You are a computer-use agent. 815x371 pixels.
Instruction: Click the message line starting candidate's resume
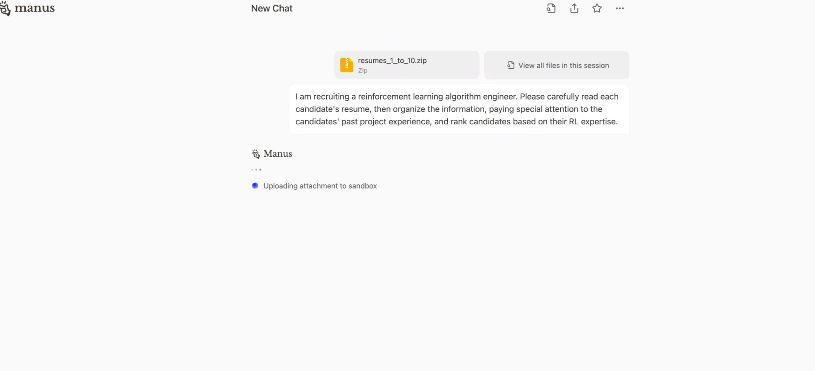(449, 109)
